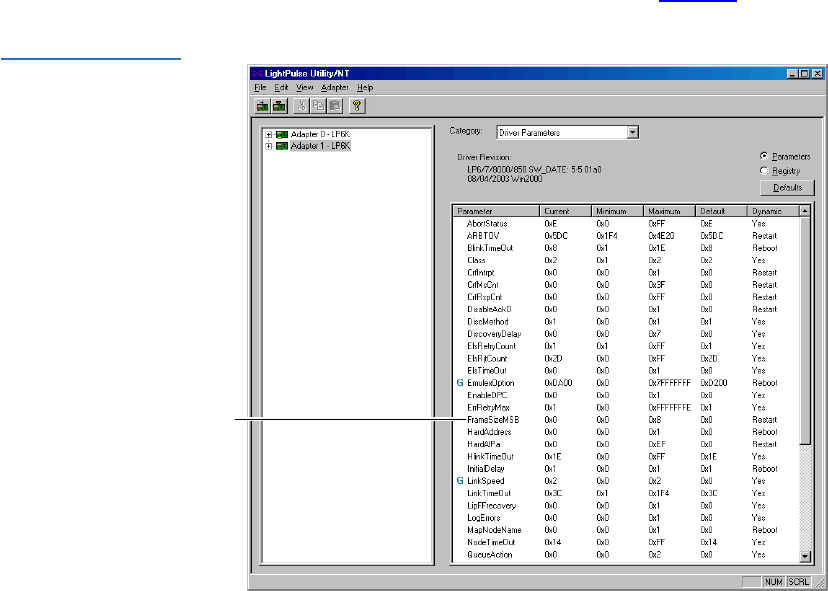Sort by the Minimum column header

point(617,211)
